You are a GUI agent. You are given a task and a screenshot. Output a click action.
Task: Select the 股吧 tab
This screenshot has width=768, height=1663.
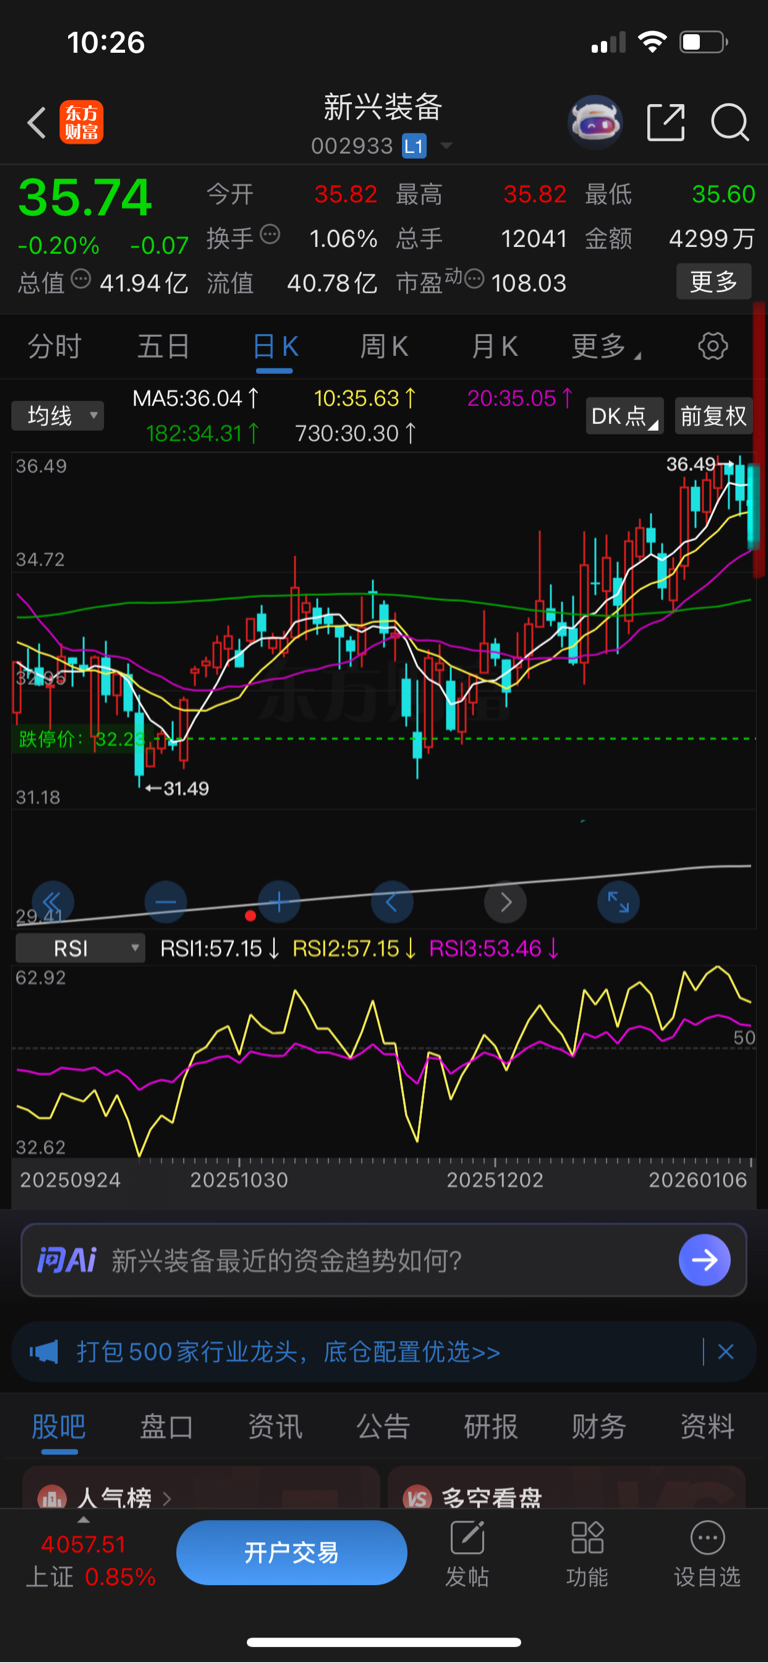click(58, 1426)
